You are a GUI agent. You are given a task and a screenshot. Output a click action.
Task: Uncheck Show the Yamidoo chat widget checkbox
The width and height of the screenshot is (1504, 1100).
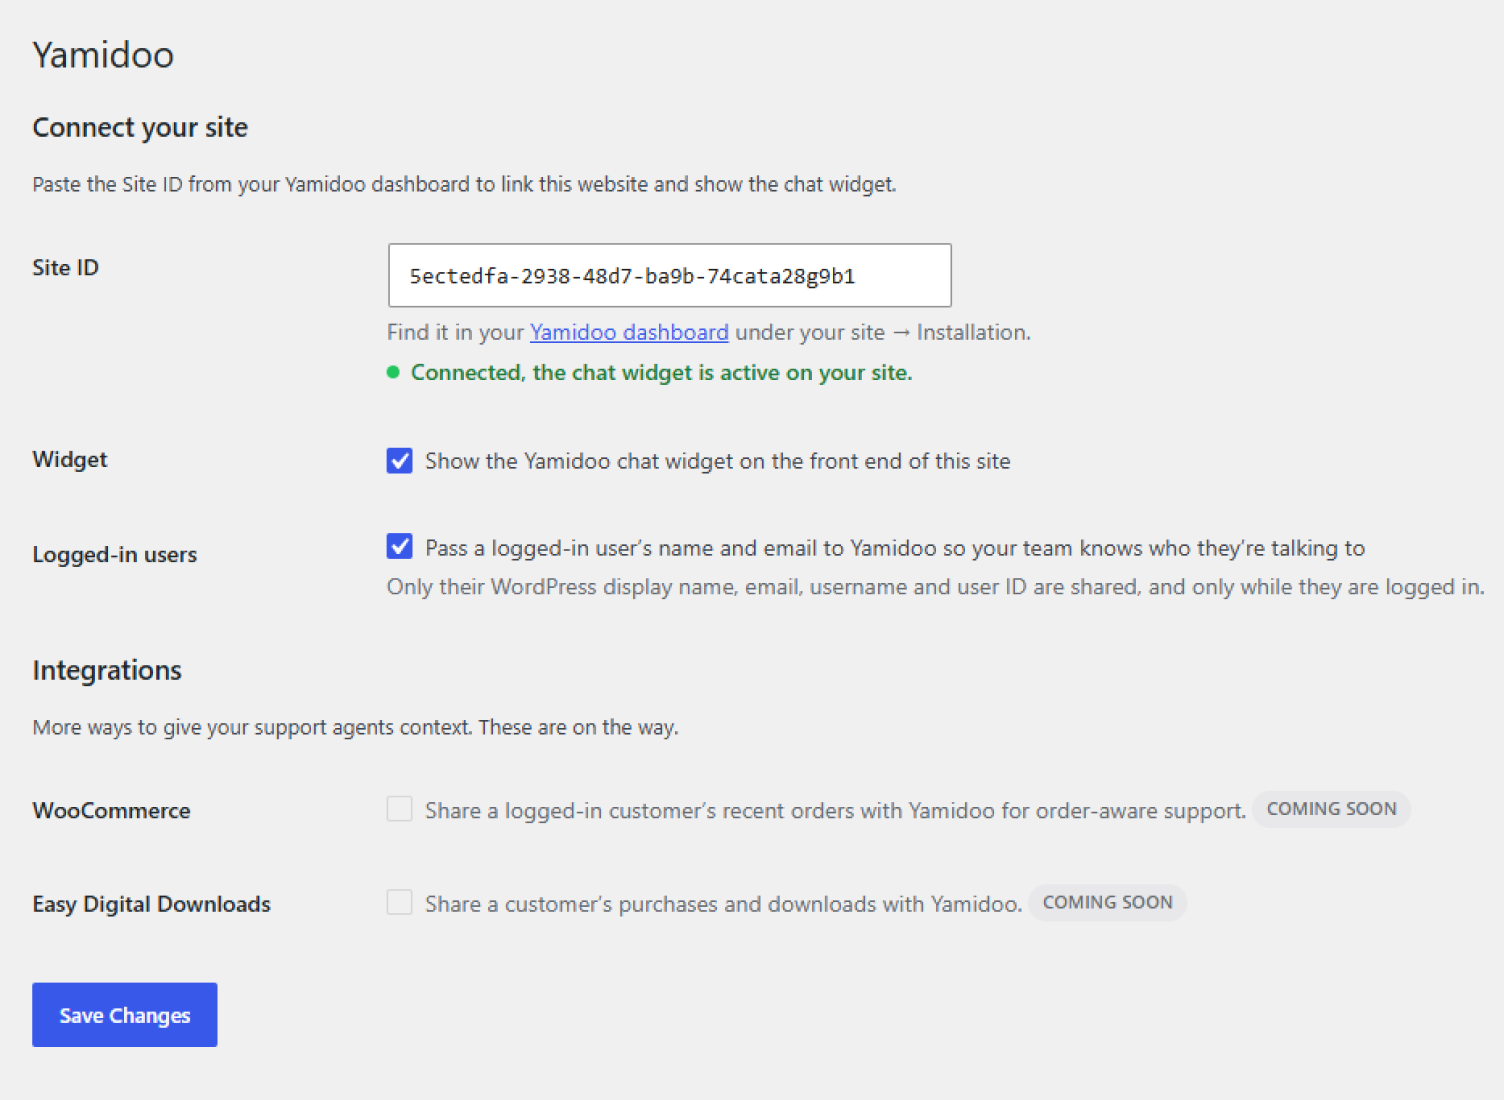coord(399,460)
